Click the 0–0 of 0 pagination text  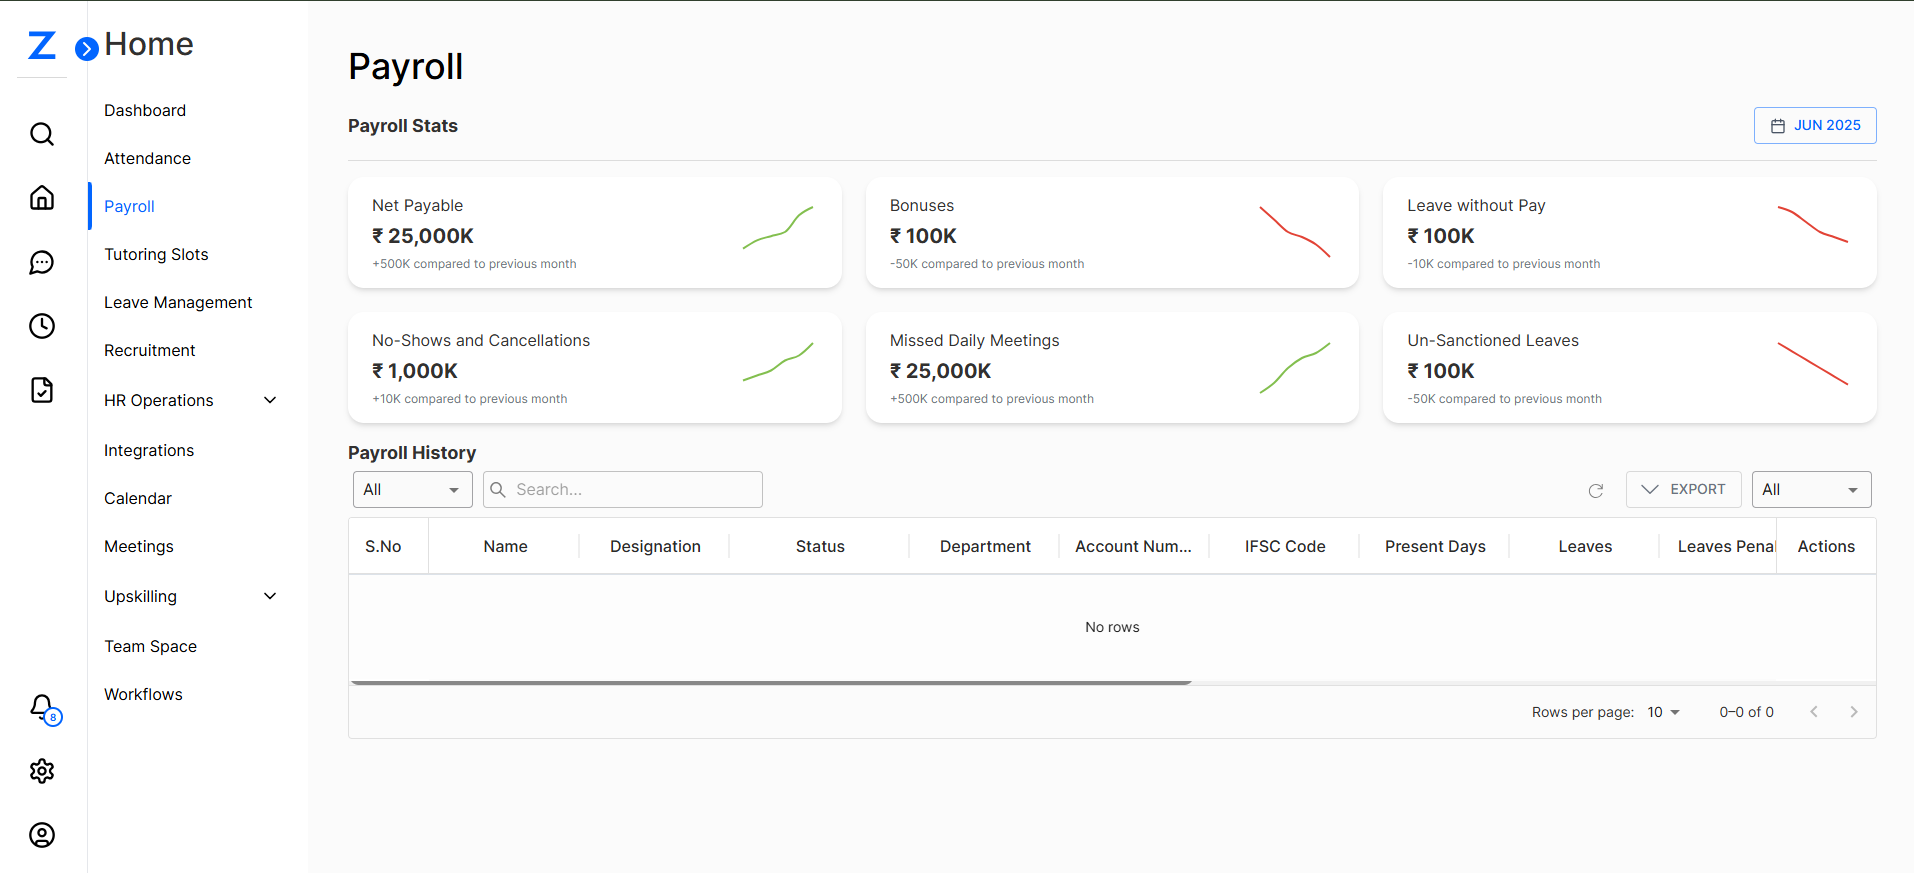coord(1746,712)
